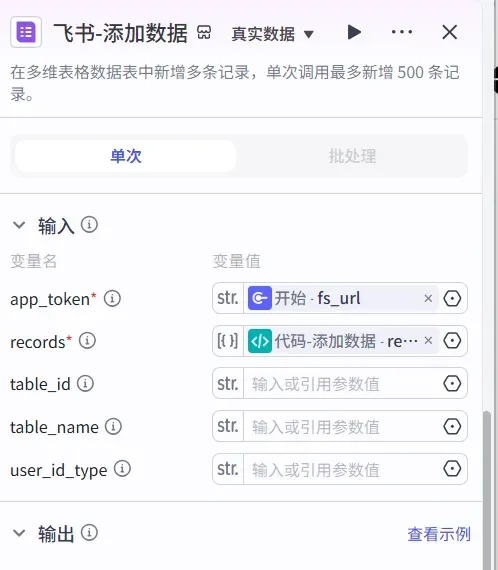Run the node with play button
498x570 pixels.
tap(354, 32)
